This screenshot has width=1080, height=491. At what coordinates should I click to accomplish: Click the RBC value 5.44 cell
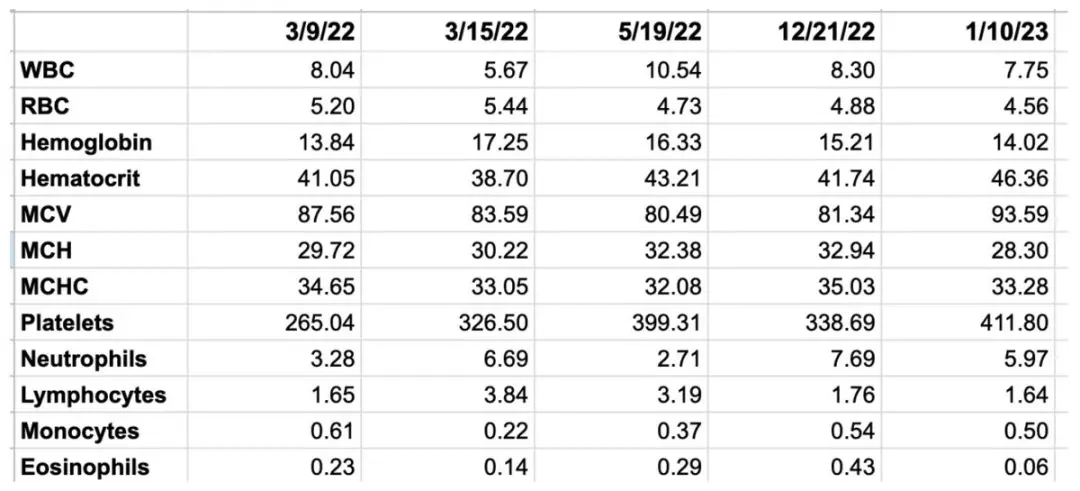[x=448, y=106]
